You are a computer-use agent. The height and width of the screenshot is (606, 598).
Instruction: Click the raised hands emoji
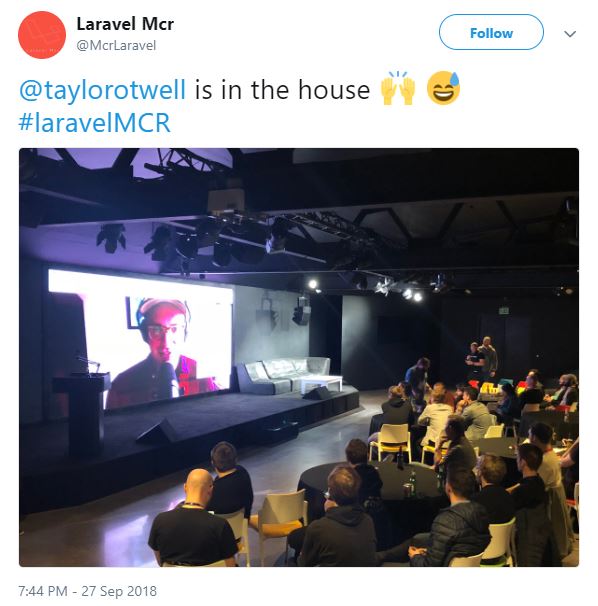click(x=398, y=88)
